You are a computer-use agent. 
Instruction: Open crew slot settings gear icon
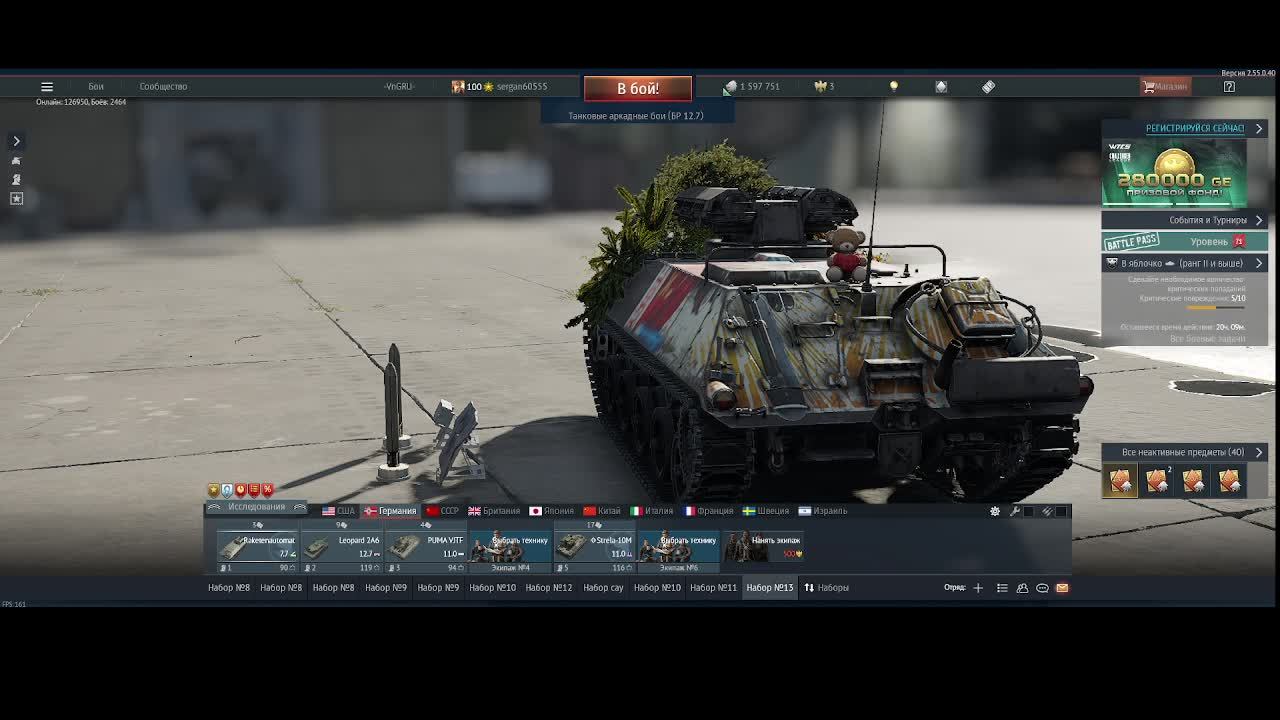point(995,511)
